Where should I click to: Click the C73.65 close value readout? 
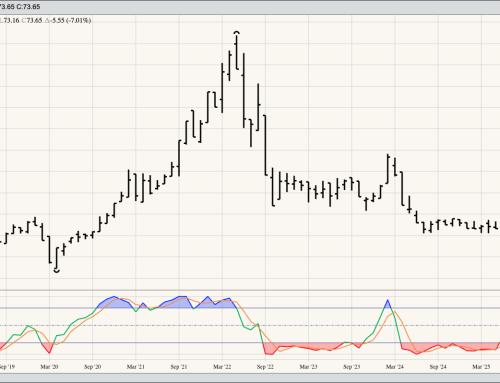click(x=32, y=20)
